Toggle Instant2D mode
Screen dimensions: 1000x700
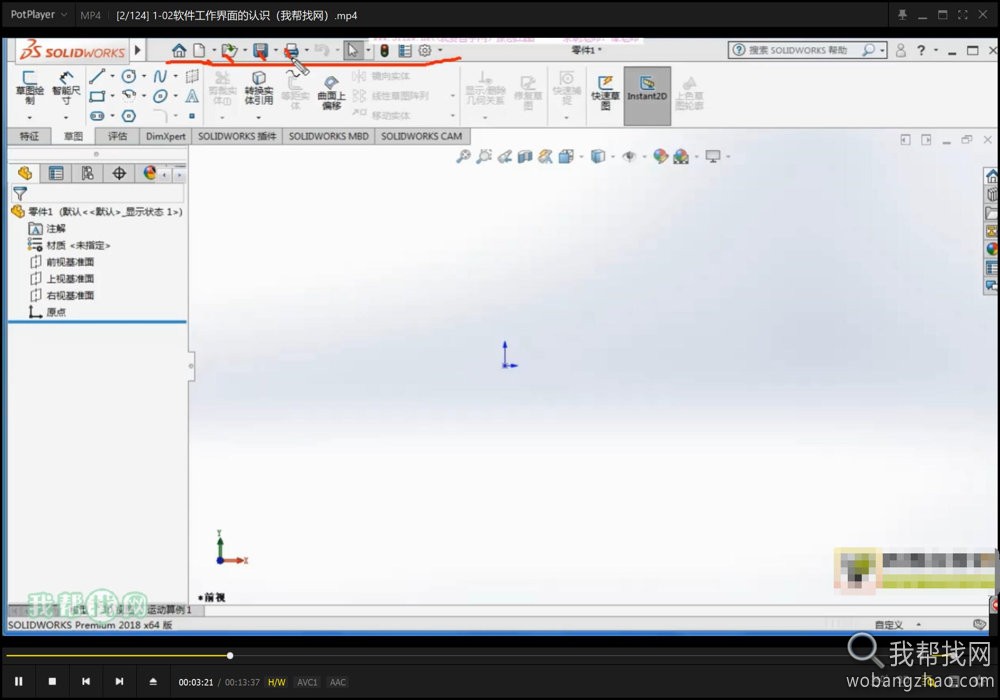click(x=647, y=96)
